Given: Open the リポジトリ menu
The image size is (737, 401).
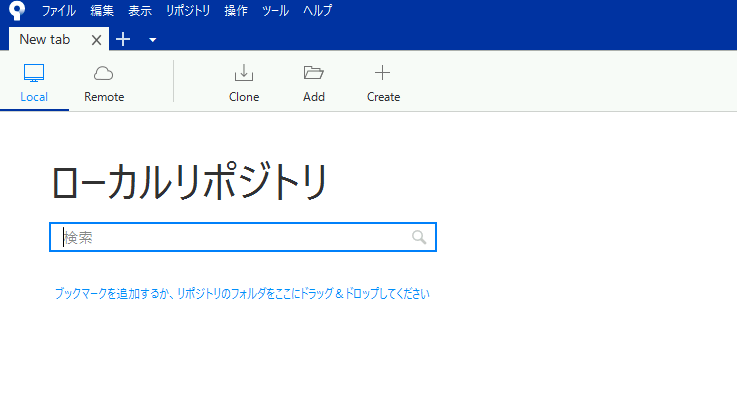Looking at the screenshot, I should tap(188, 10).
